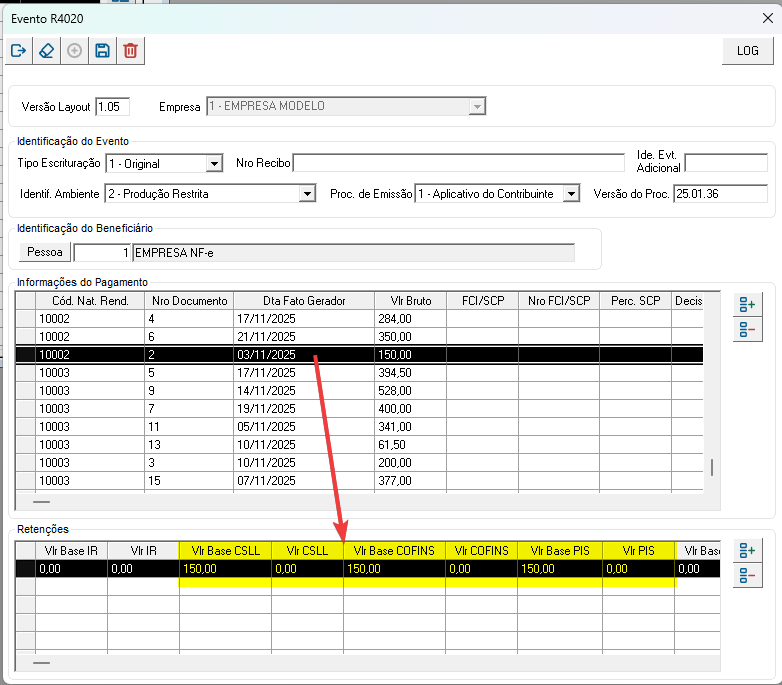The height and width of the screenshot is (685, 782).
Task: Click the Vlr CSLL column header
Action: 307,550
